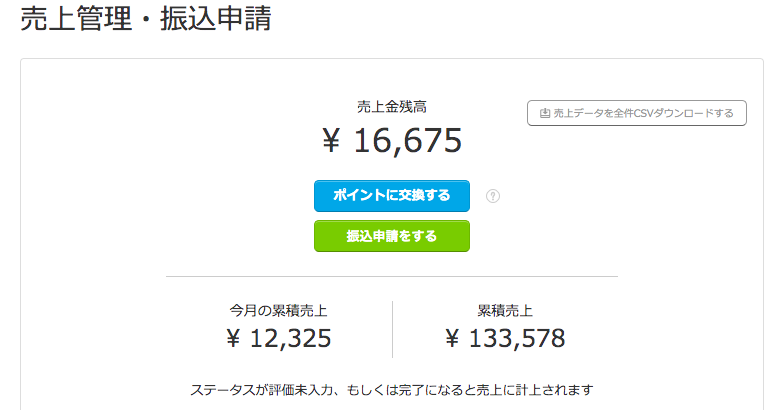
Task: Click the horizontal divider below 振込申請をする
Action: (391, 276)
